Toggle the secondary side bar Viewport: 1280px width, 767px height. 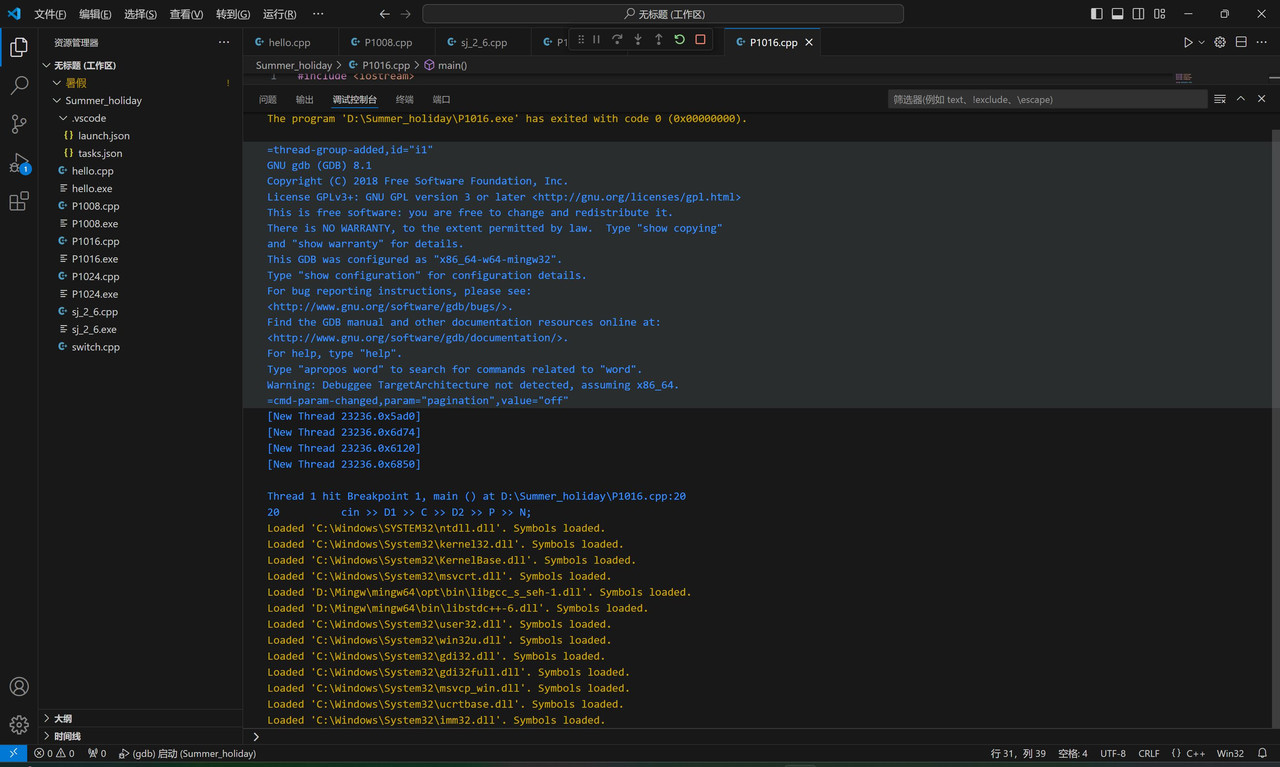(1138, 14)
